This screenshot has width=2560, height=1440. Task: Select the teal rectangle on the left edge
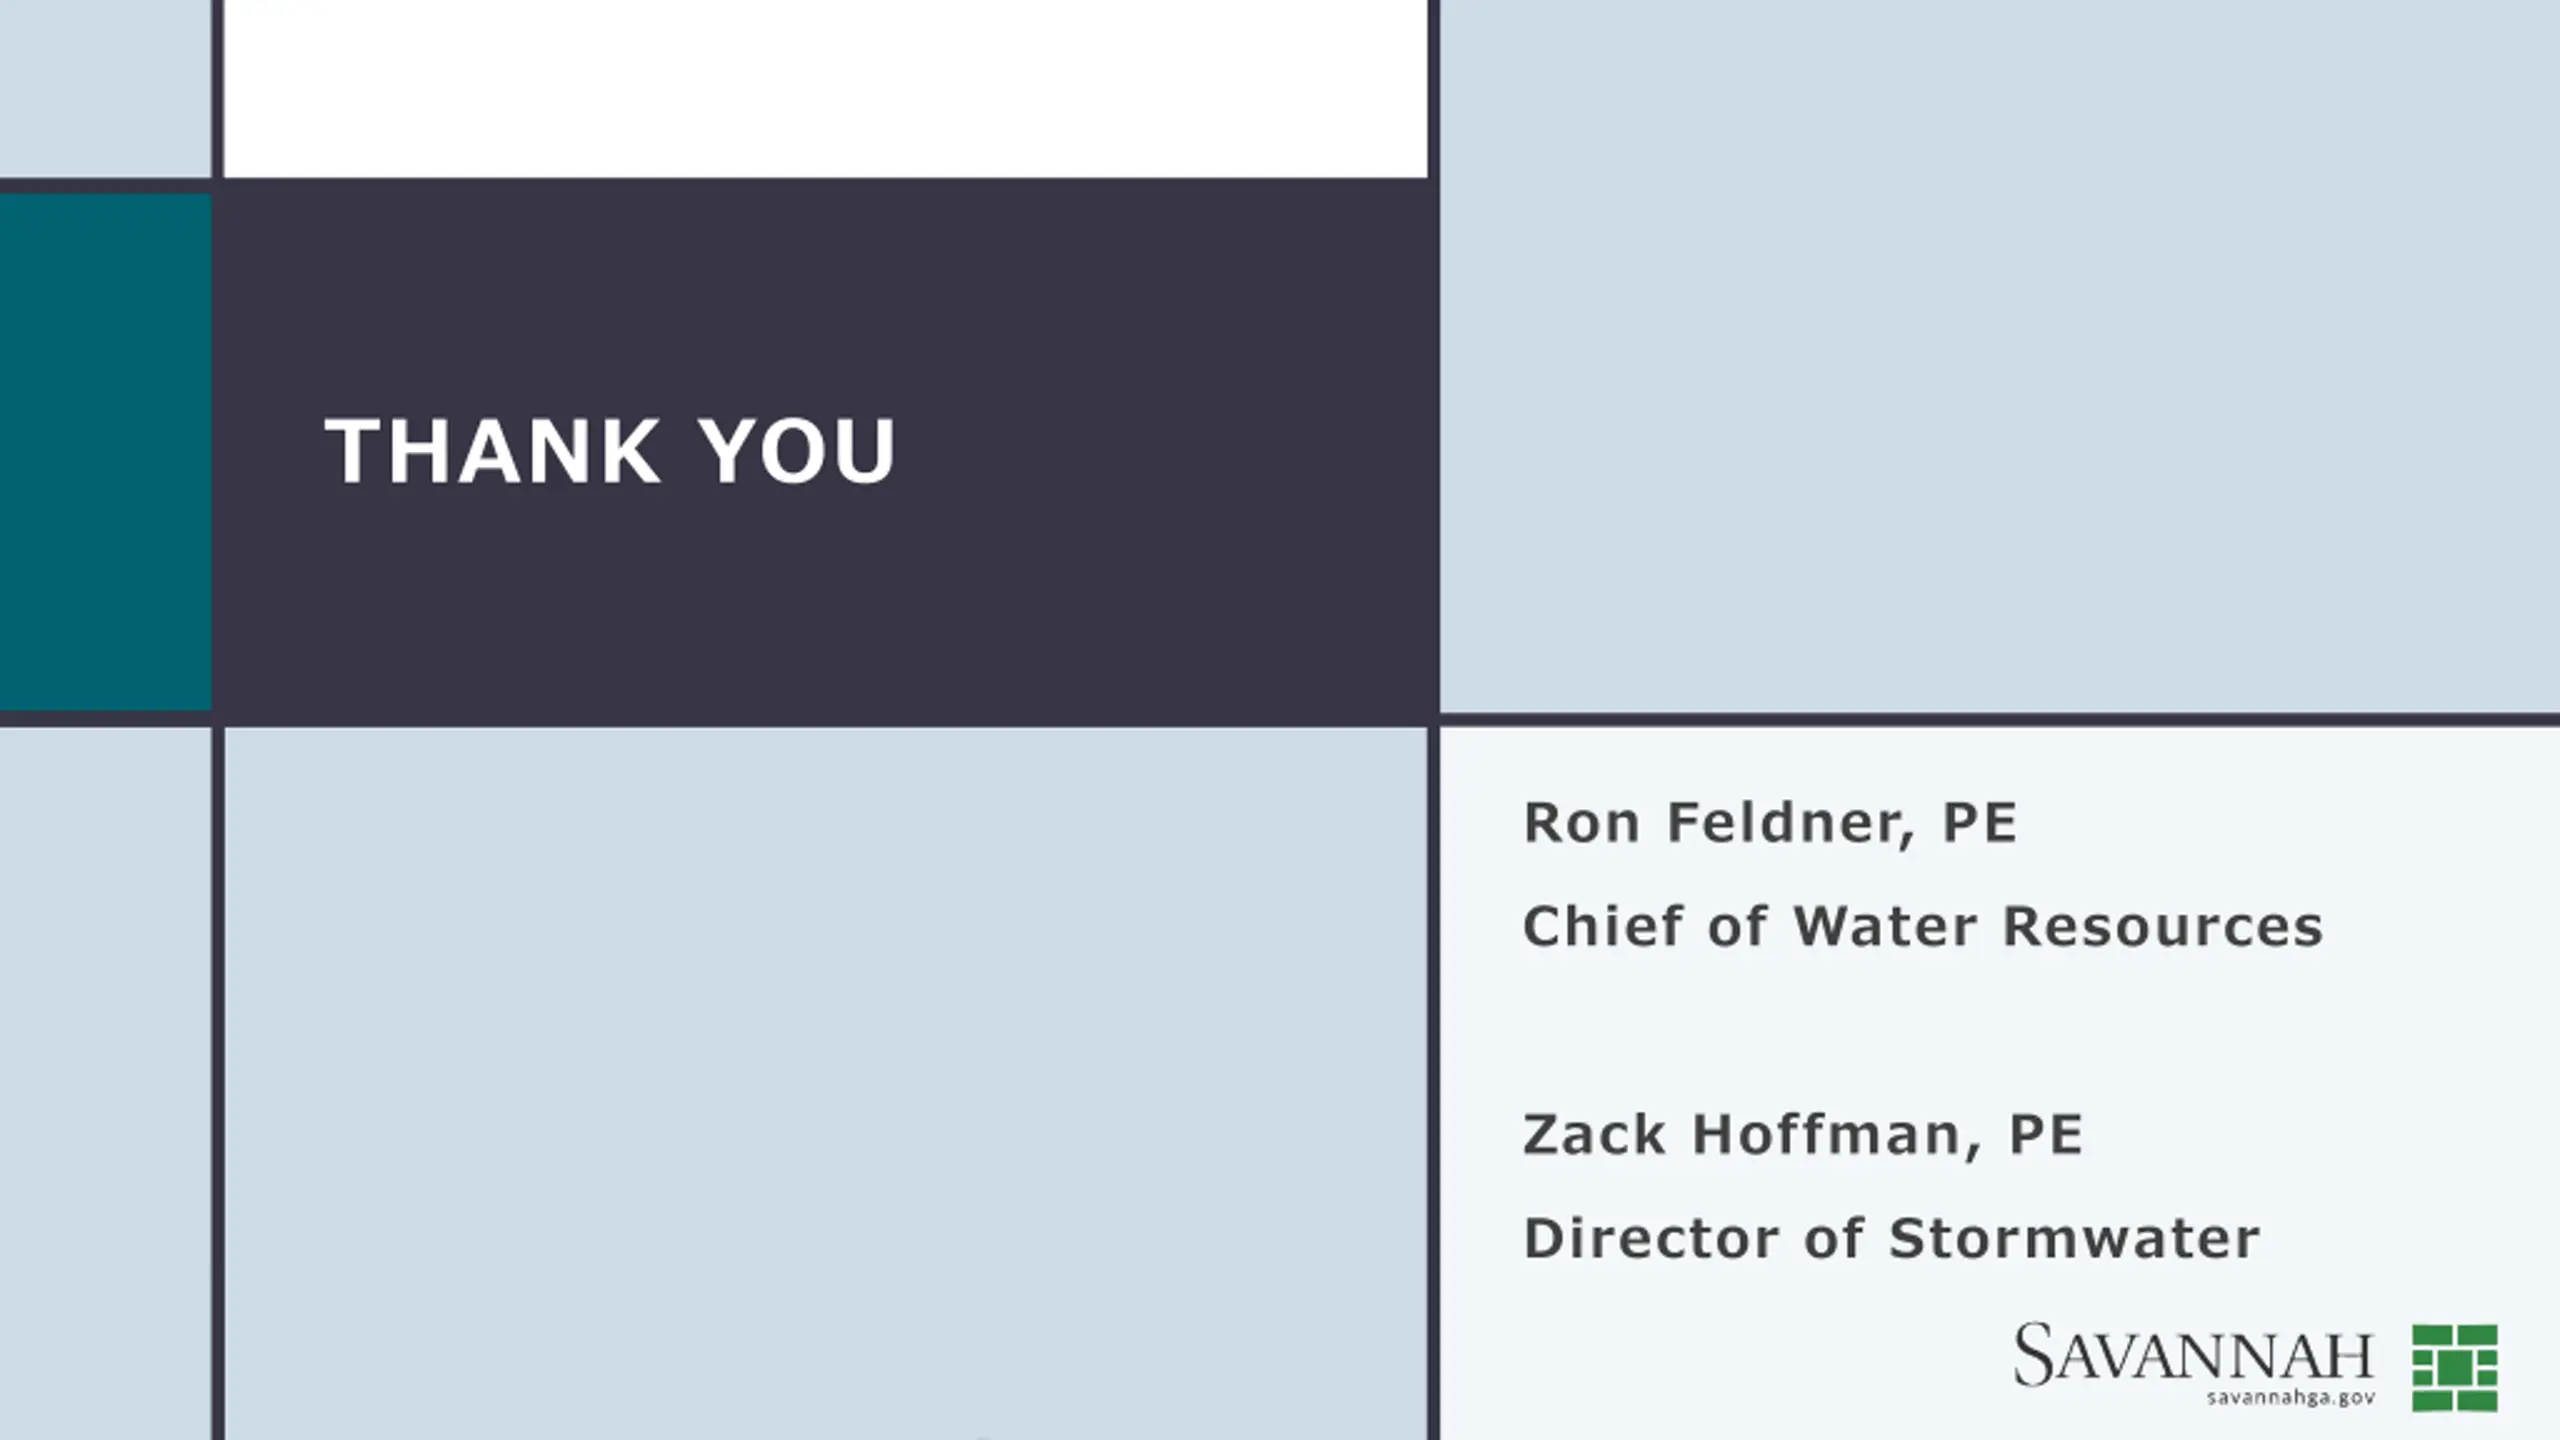coord(105,452)
